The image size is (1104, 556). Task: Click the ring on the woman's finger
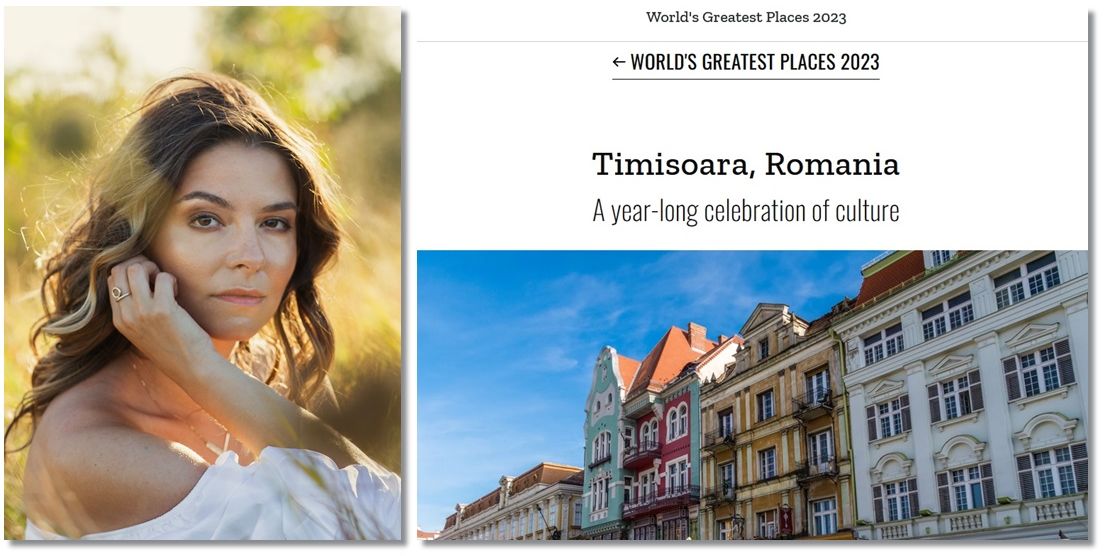(120, 293)
